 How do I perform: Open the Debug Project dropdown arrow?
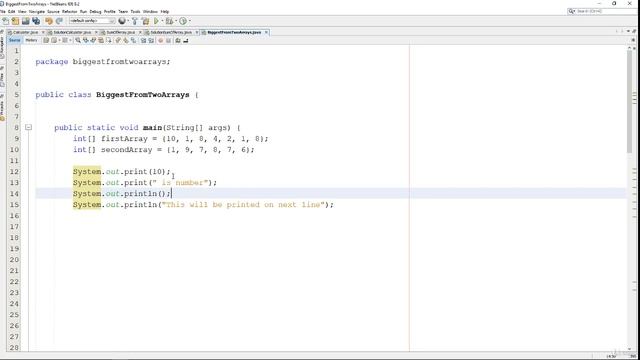[176, 21]
